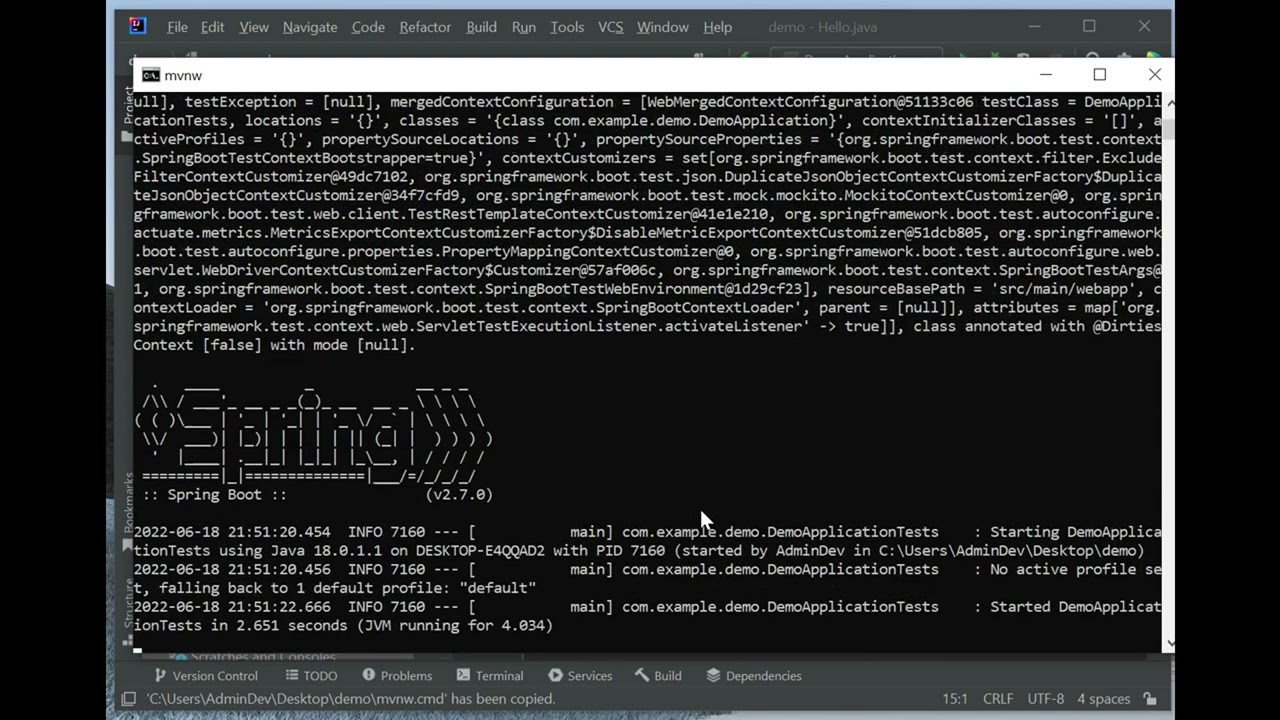Open the Code menu
The height and width of the screenshot is (720, 1280).
368,27
